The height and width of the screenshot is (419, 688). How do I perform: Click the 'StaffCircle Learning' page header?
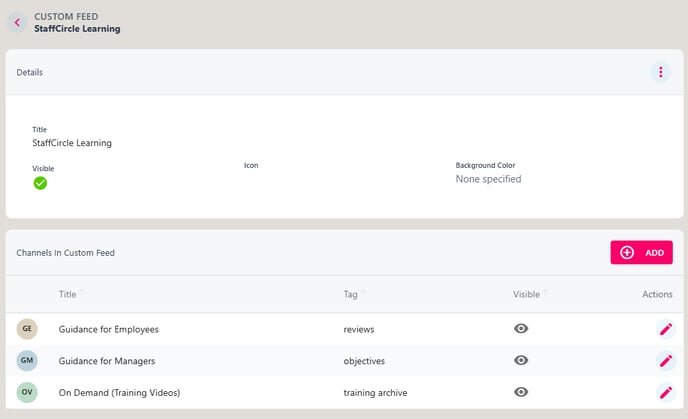(x=77, y=29)
